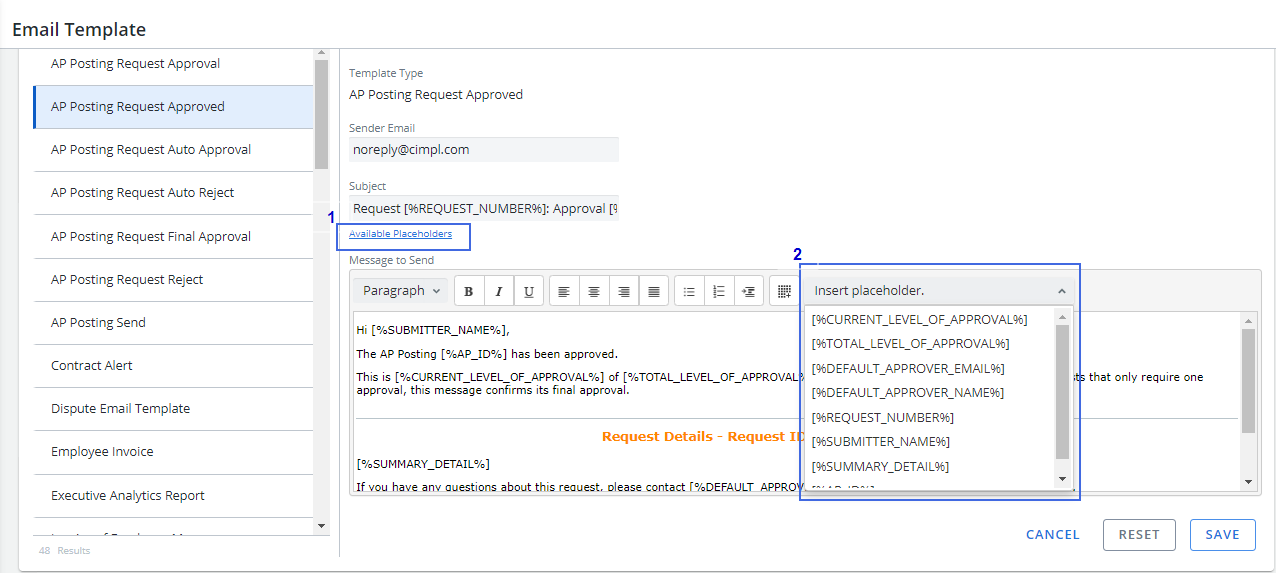Pick [%SUBMITTER_NAME%] placeholder option

(881, 442)
